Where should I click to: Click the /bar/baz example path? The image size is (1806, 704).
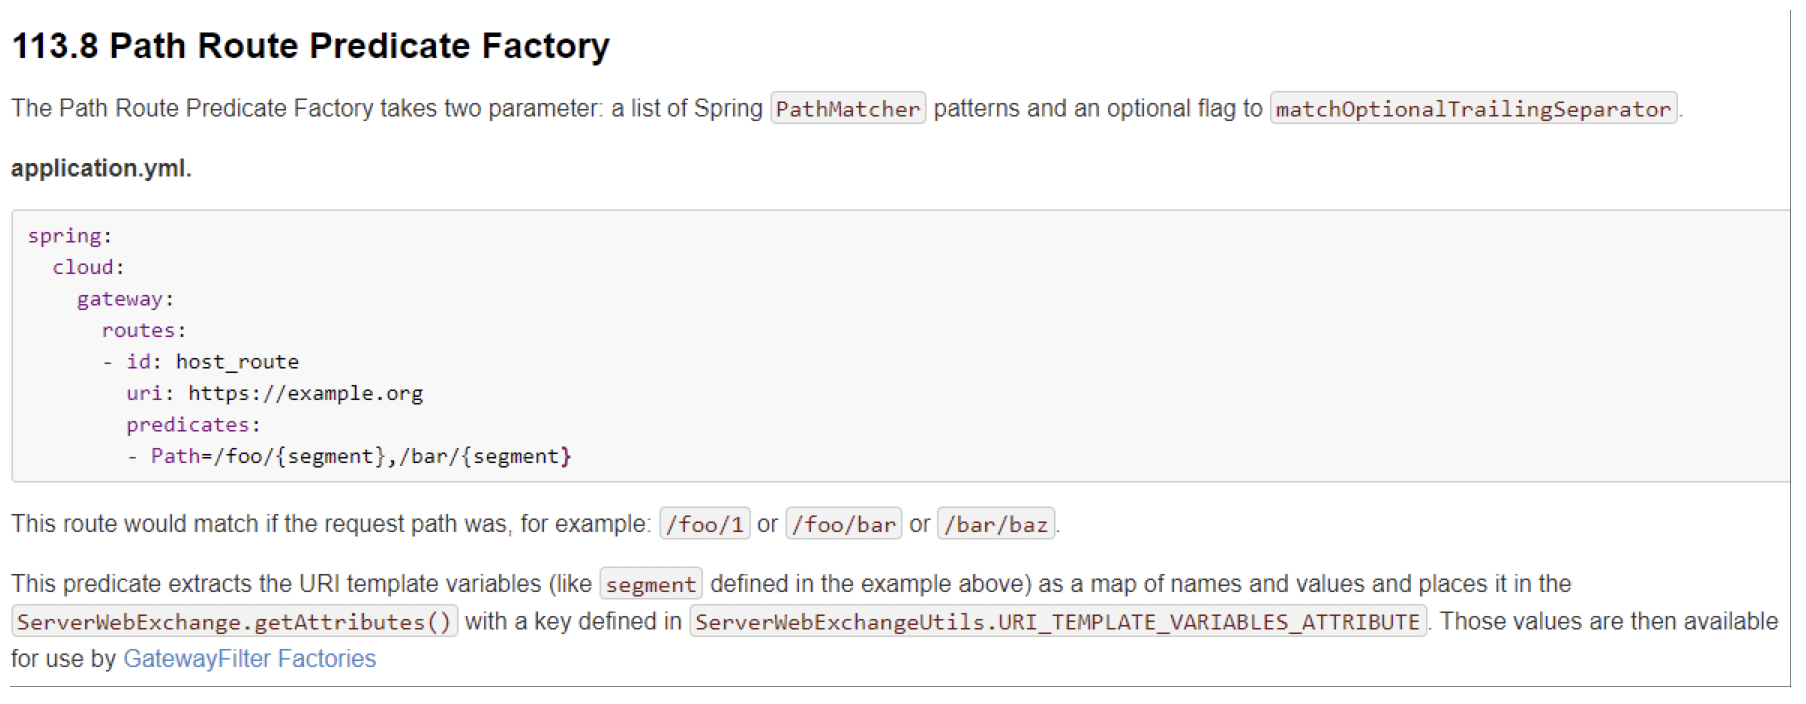(x=995, y=524)
